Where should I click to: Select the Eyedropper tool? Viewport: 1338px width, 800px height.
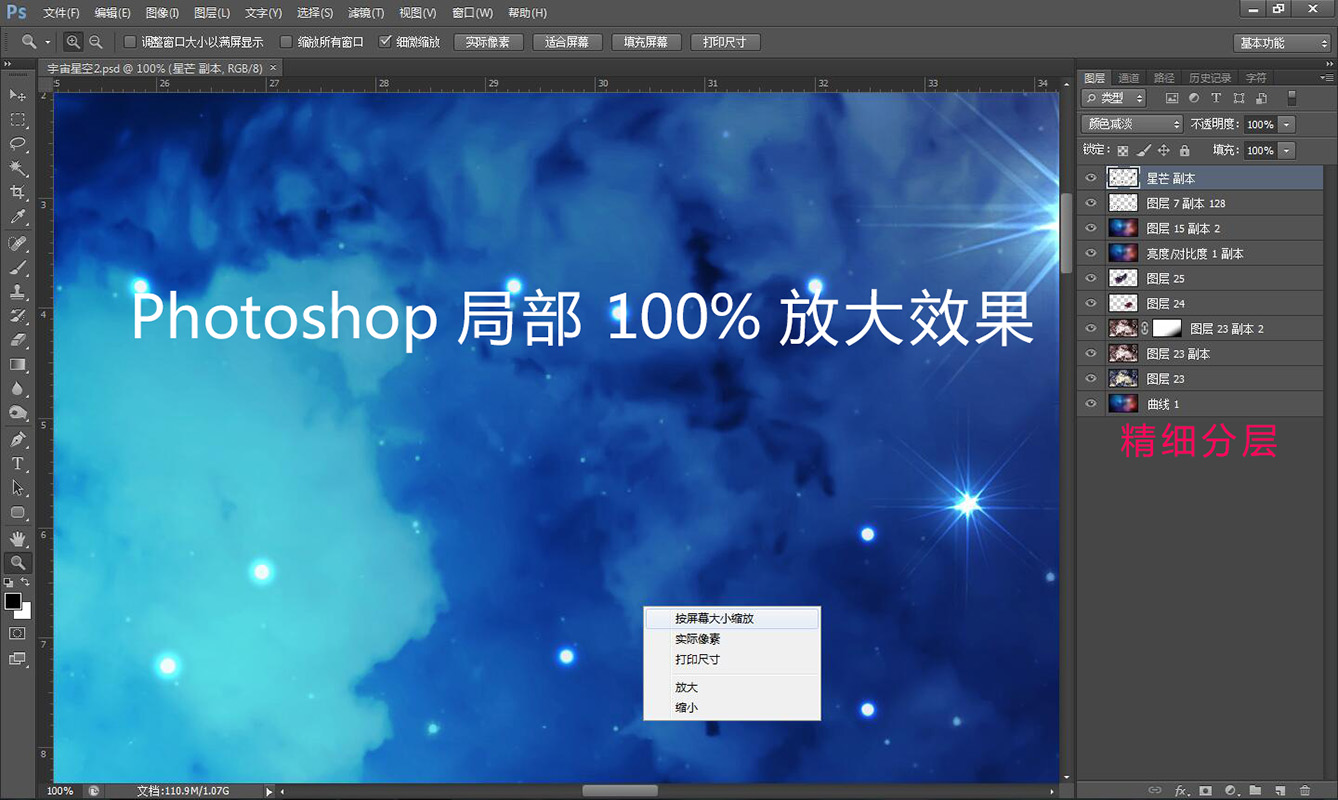(17, 217)
